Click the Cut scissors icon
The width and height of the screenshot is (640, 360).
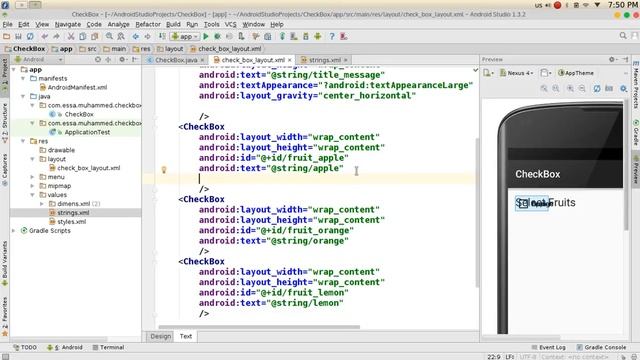pyautogui.click(x=71, y=36)
